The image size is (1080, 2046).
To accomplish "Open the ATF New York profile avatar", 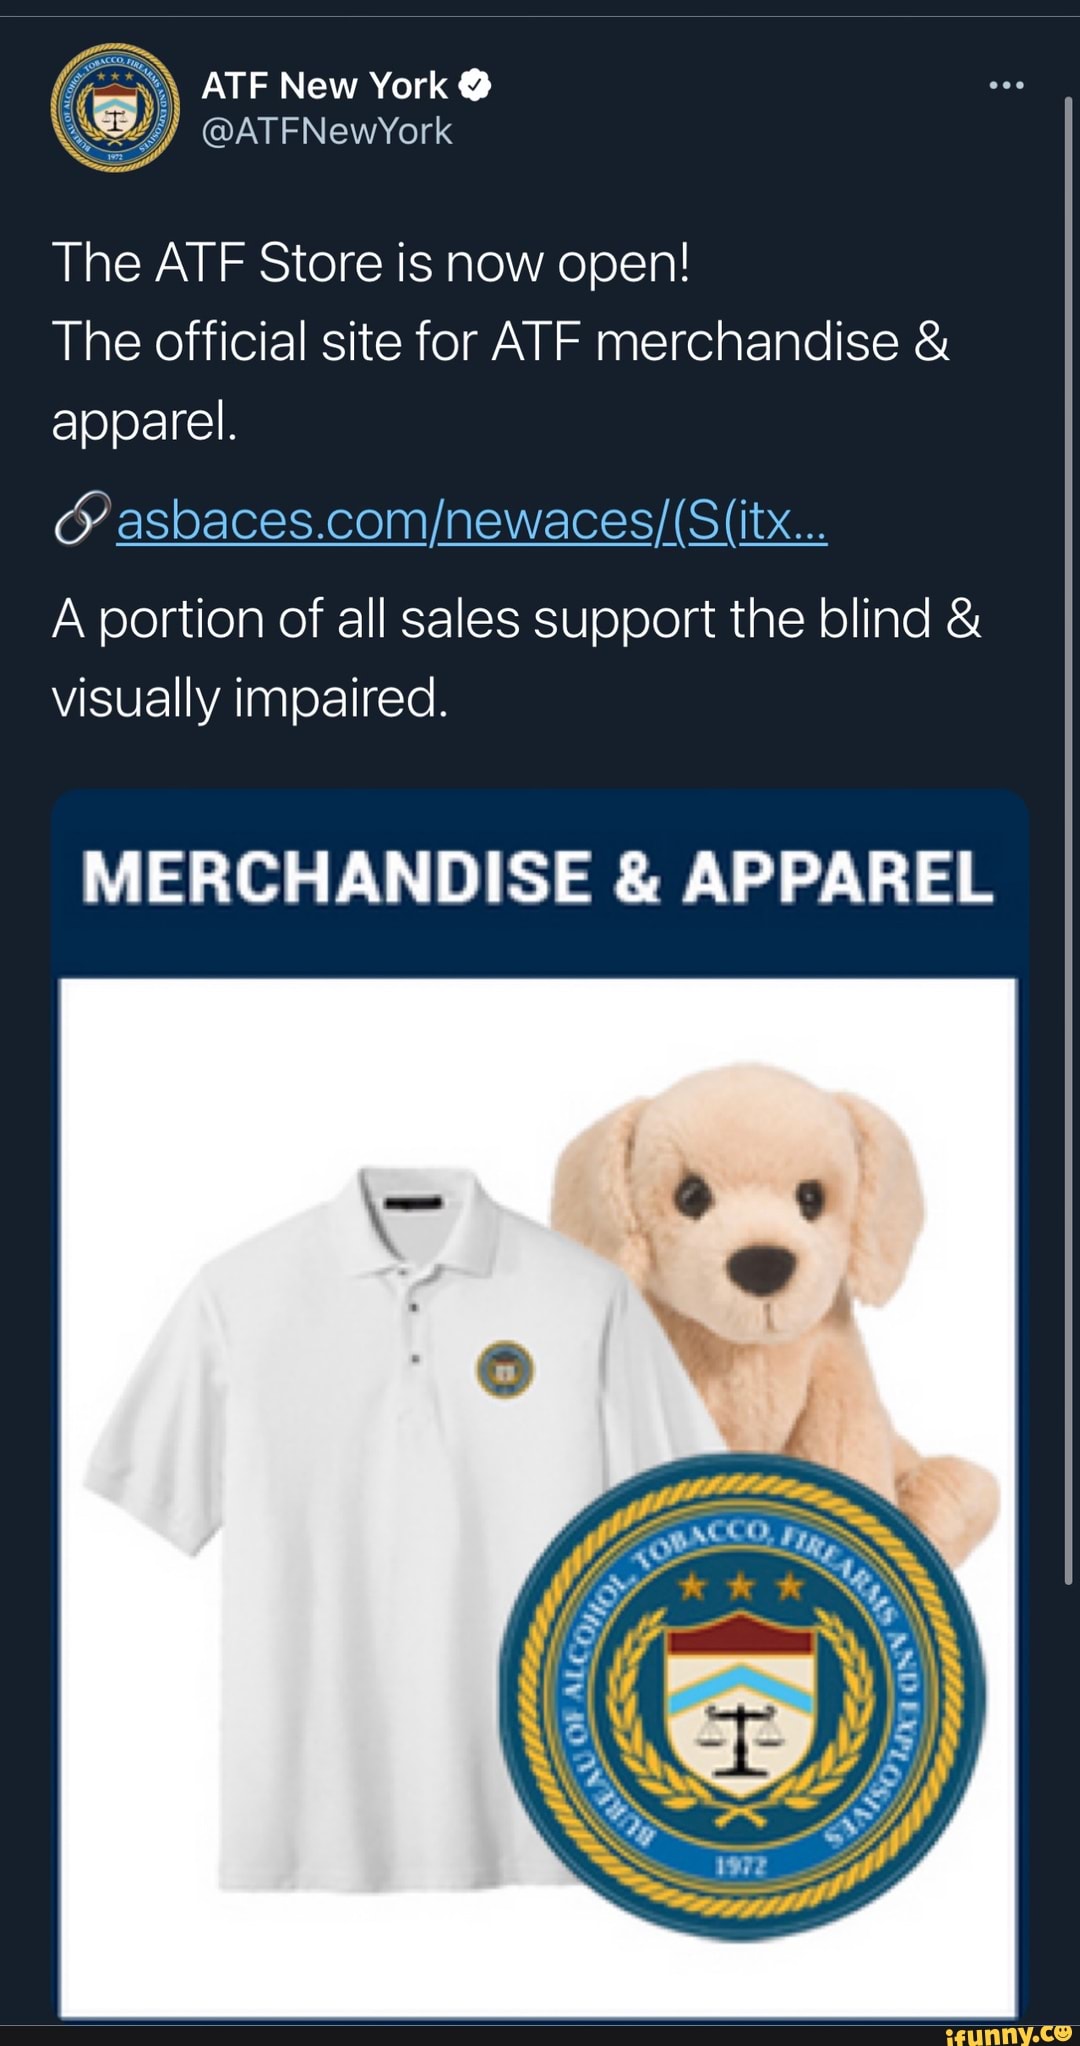I will [x=115, y=107].
